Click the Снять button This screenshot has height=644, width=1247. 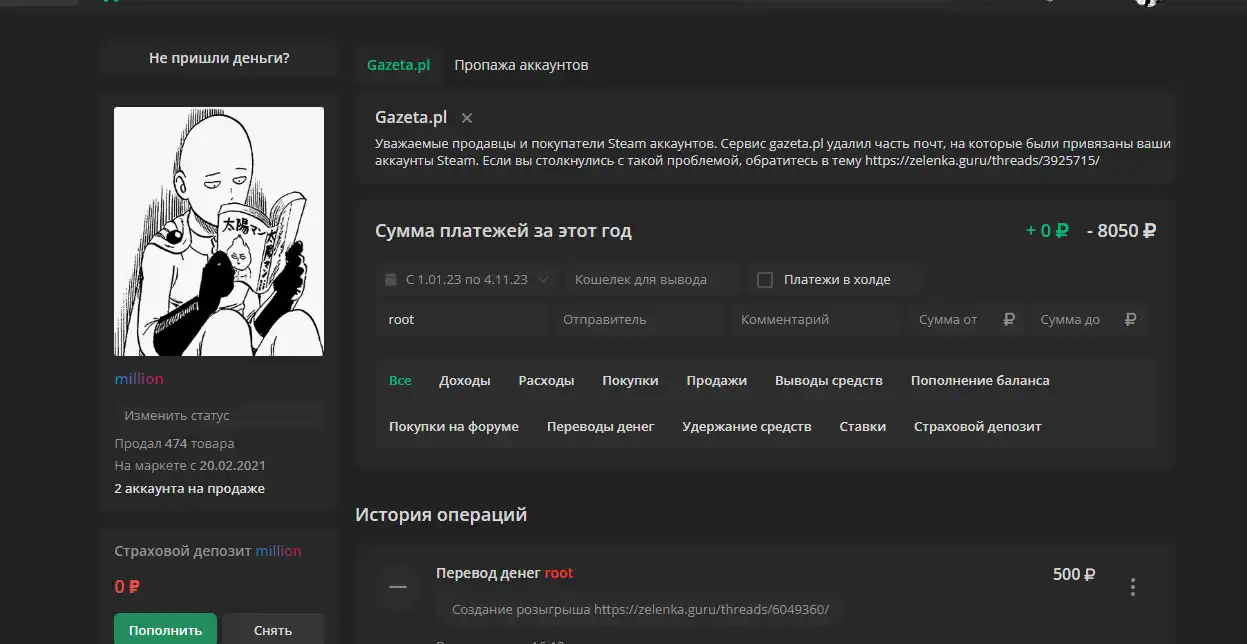coord(273,630)
